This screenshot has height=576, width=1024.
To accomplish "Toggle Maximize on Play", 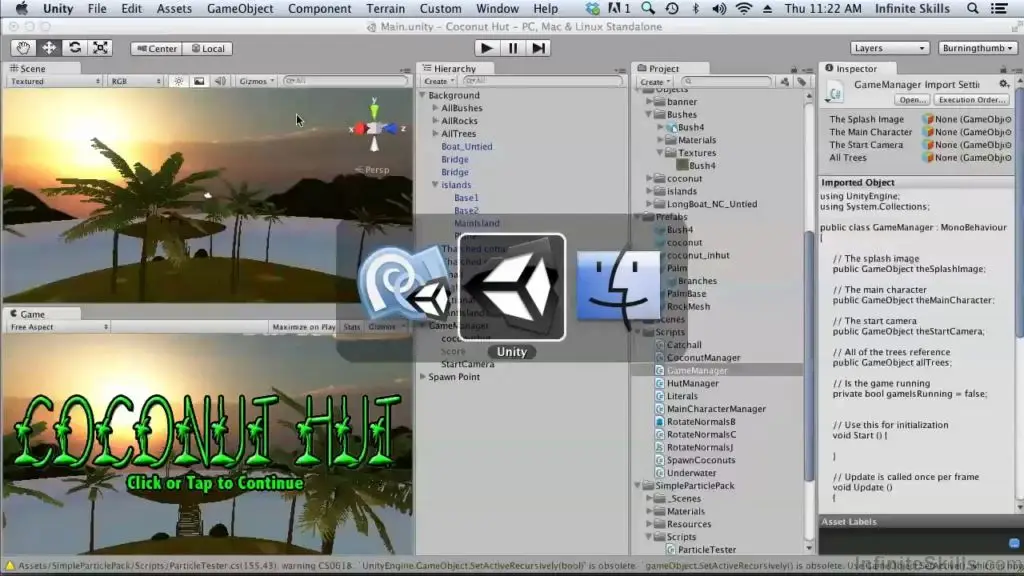I will click(304, 327).
